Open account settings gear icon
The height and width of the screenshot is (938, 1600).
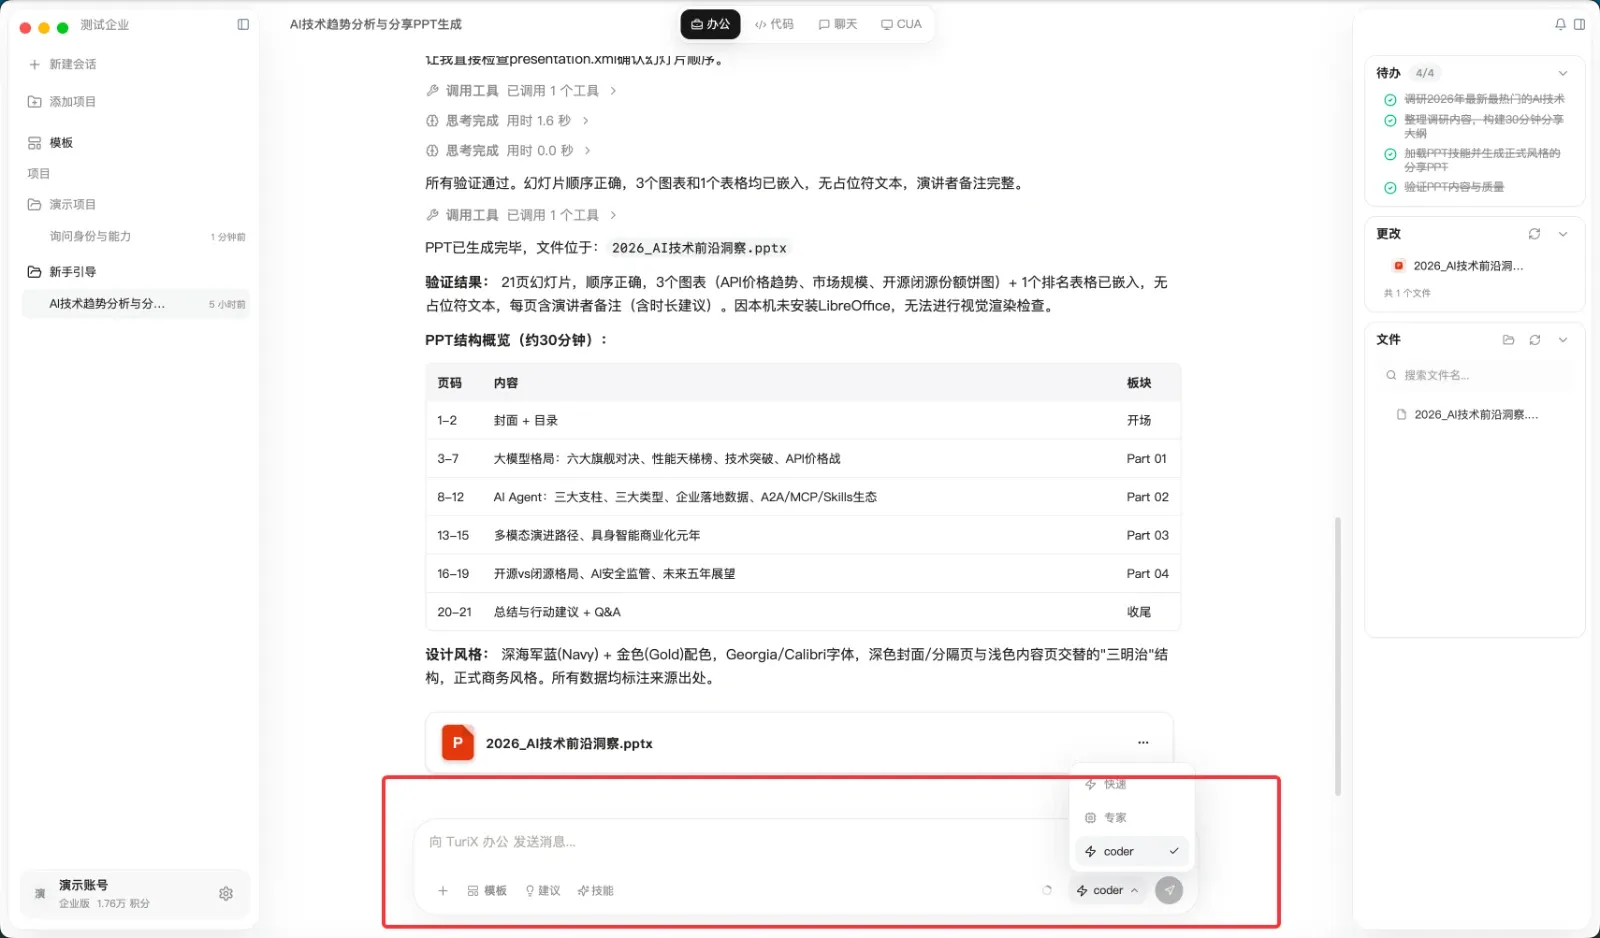pos(226,894)
